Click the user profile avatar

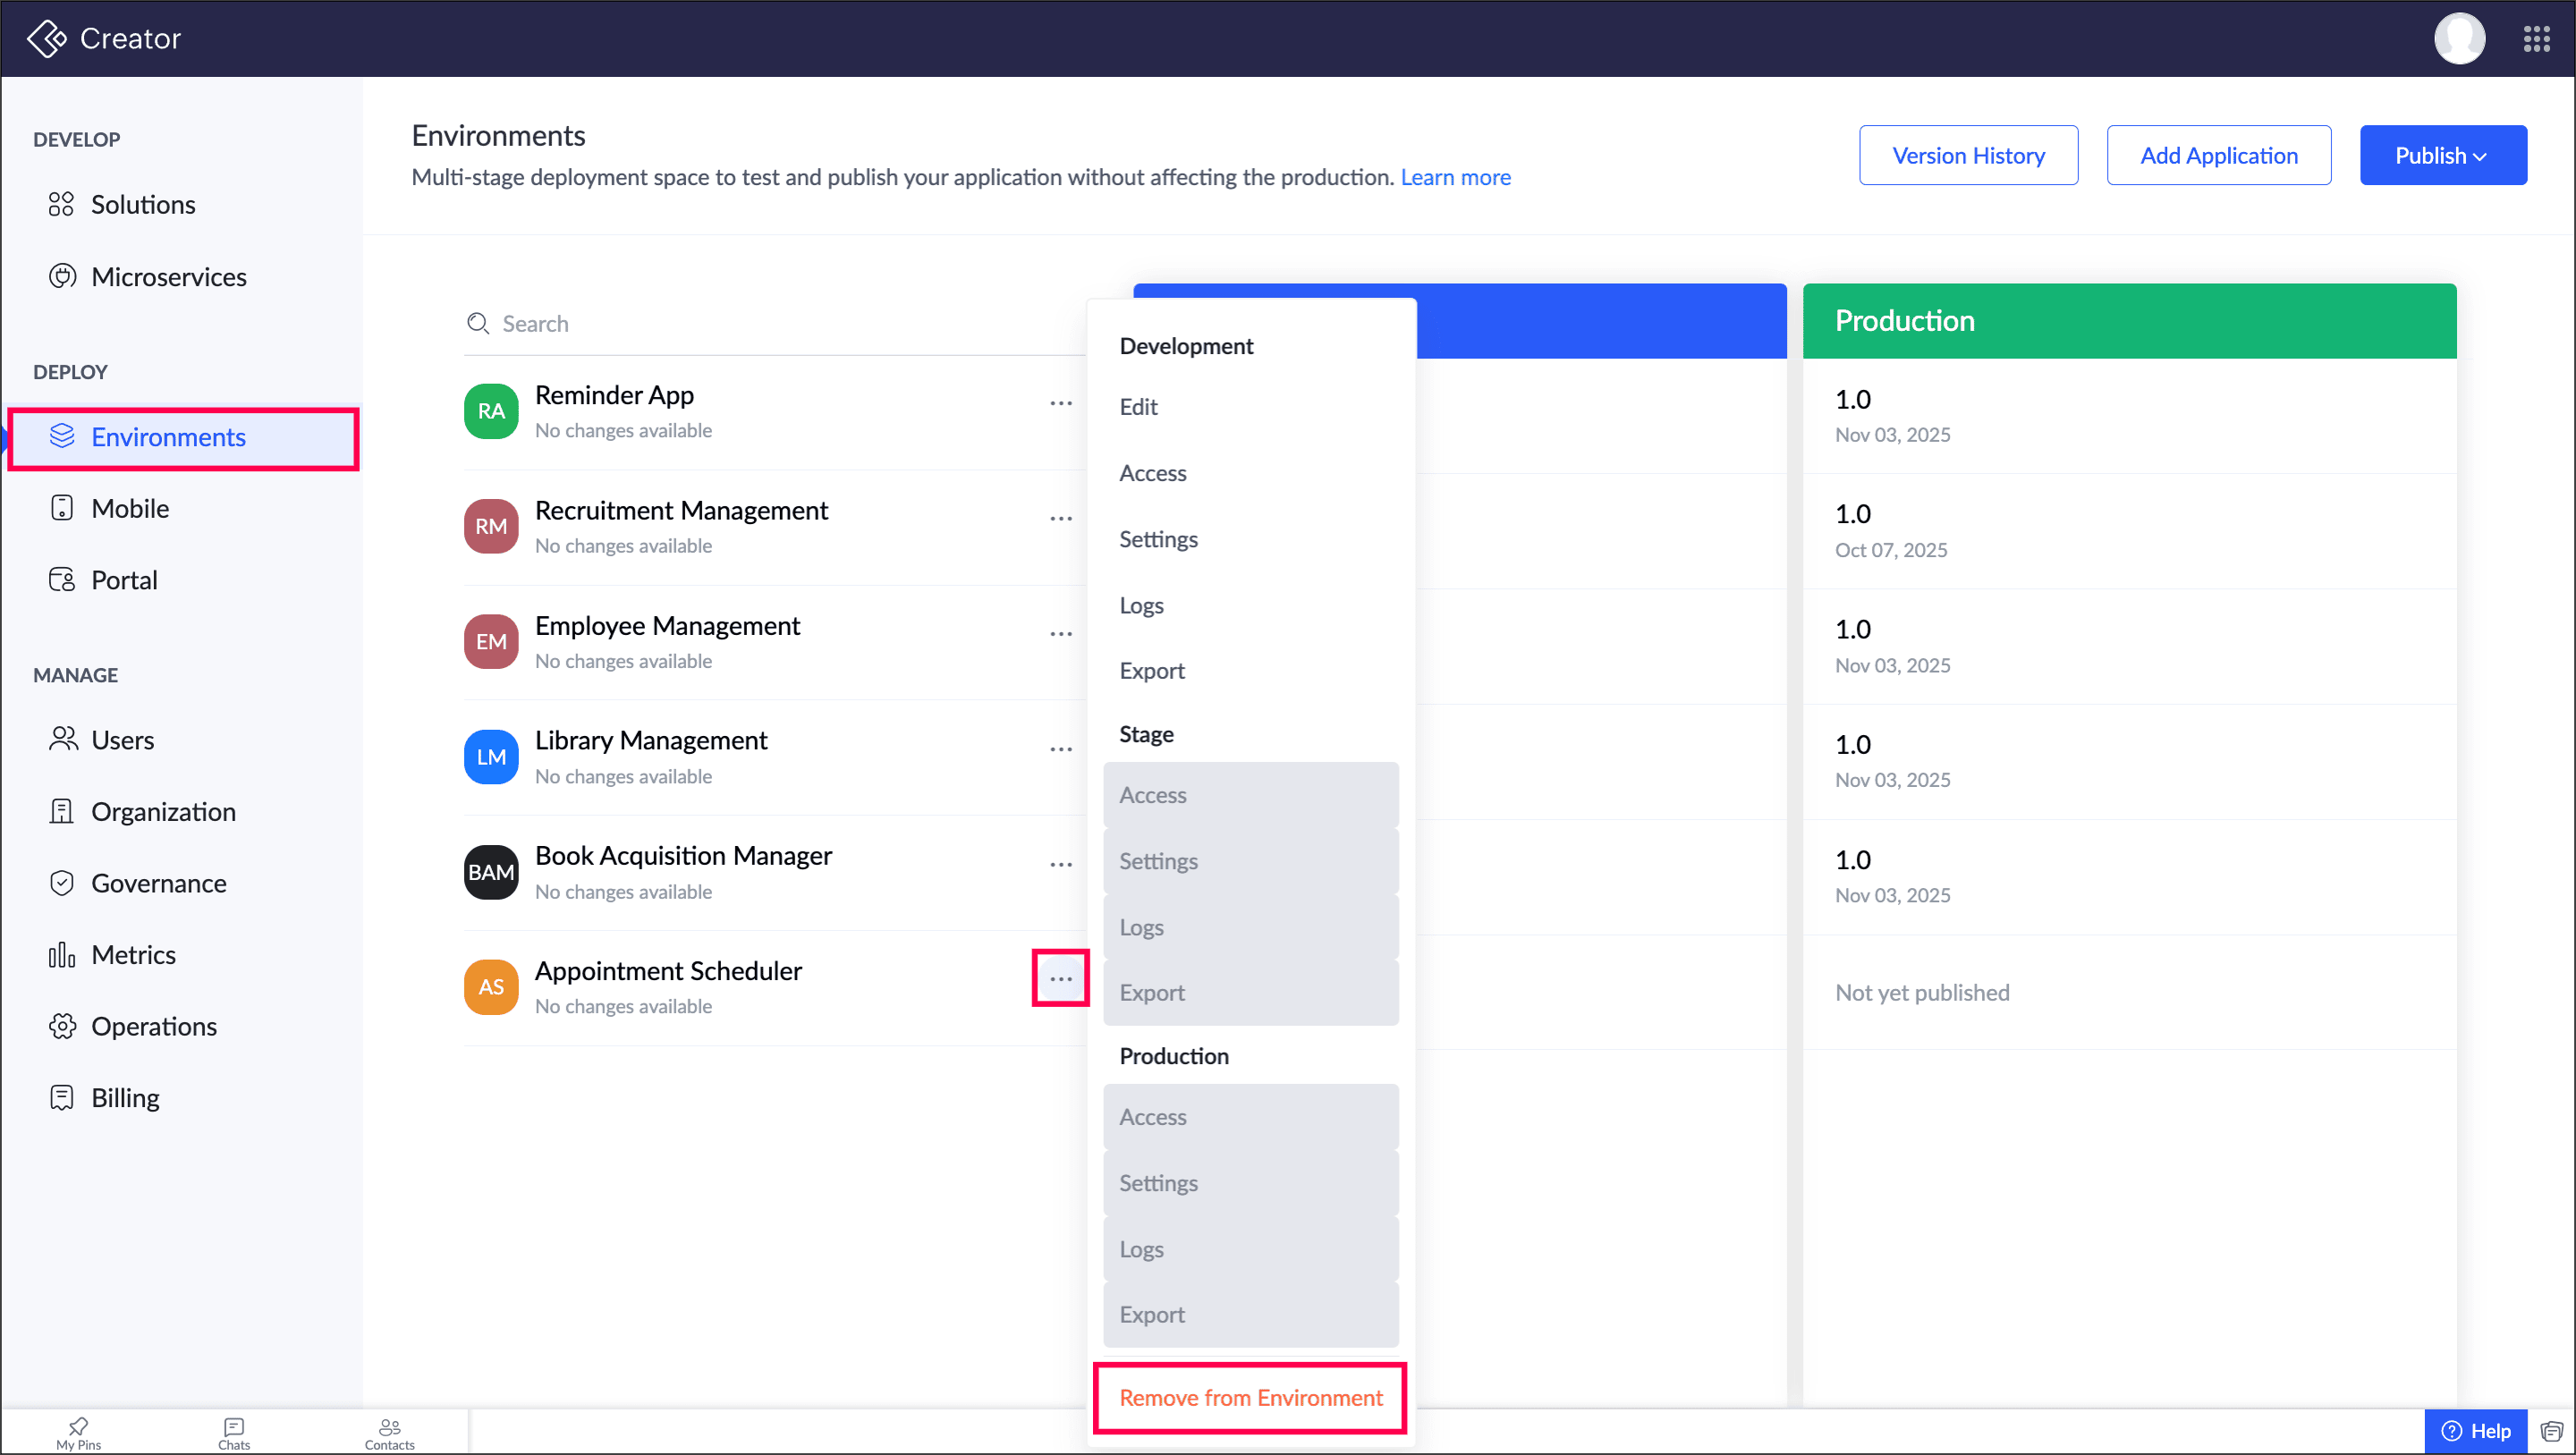pos(2458,39)
